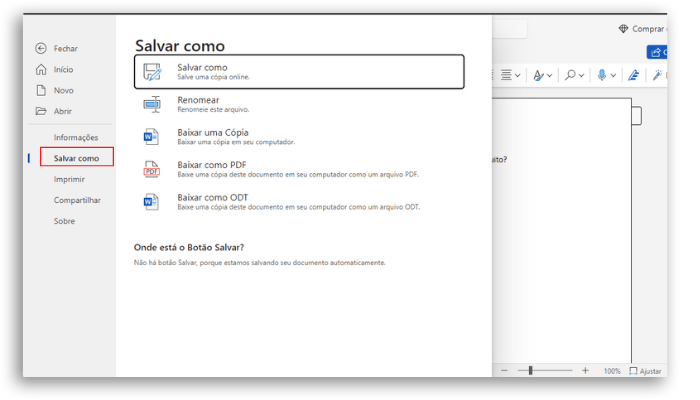Click the Comprar diamond link
Screen dimensions: 700x400
point(643,29)
